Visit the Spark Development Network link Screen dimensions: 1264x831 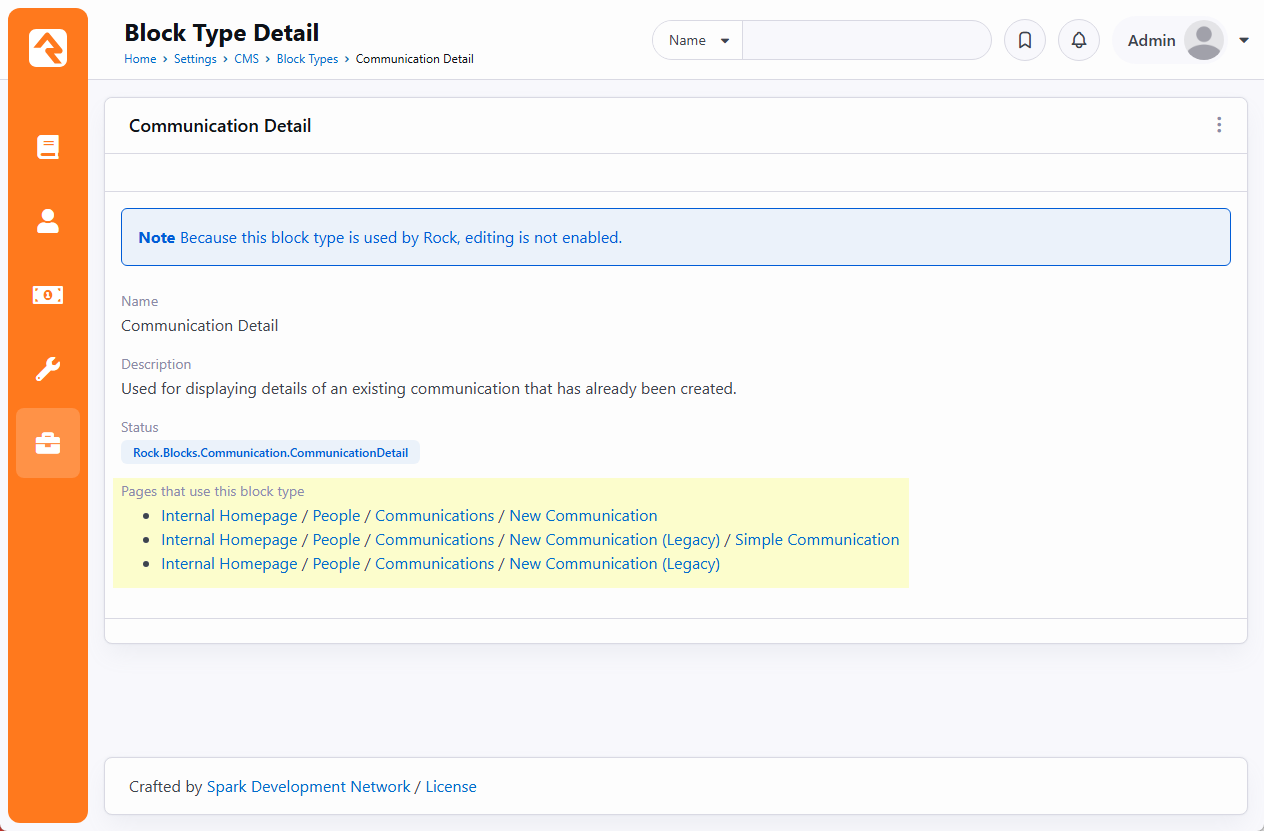pyautogui.click(x=308, y=786)
